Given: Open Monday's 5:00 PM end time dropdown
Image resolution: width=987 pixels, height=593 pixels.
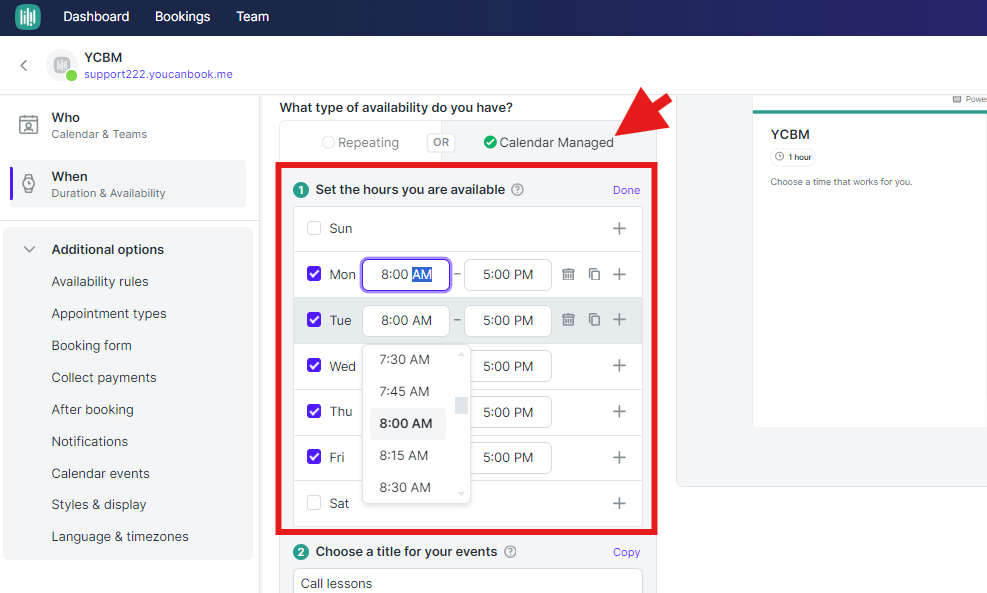Looking at the screenshot, I should click(x=507, y=274).
